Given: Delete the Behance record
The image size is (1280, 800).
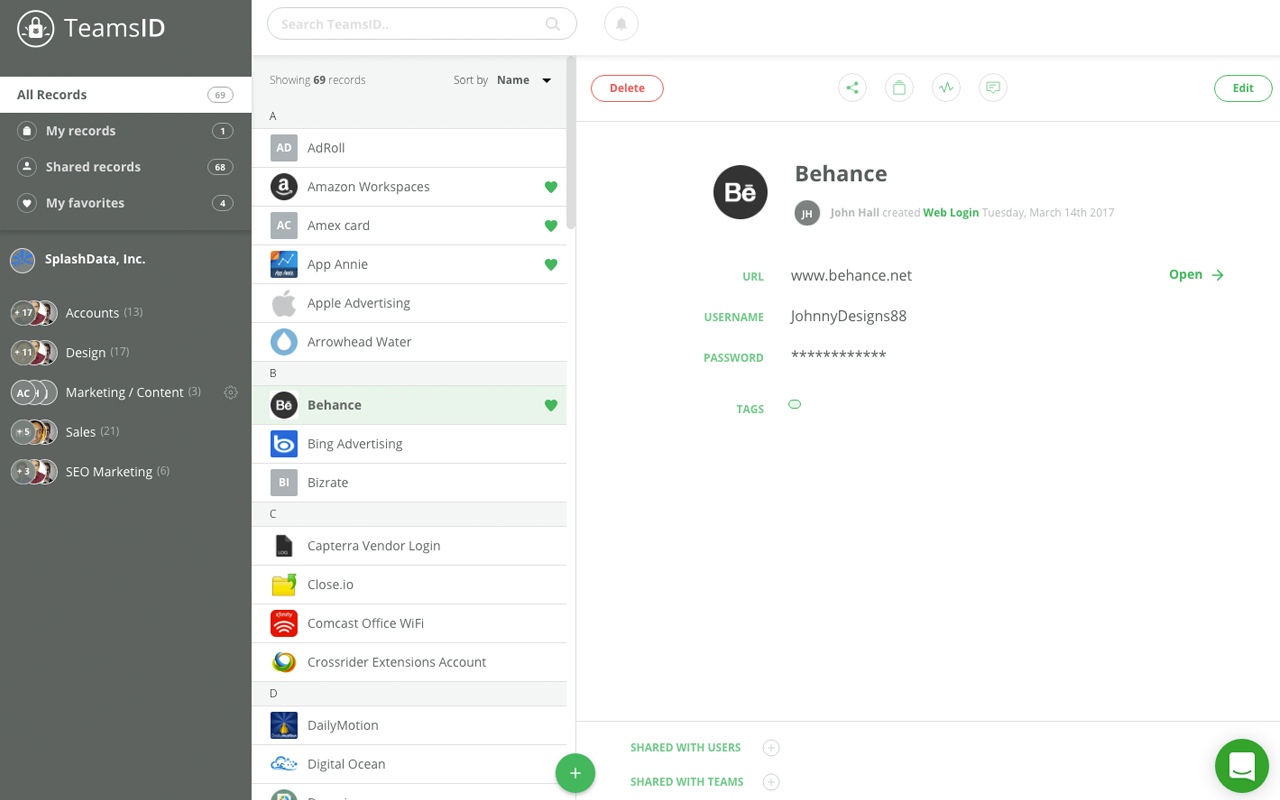Looking at the screenshot, I should [627, 88].
